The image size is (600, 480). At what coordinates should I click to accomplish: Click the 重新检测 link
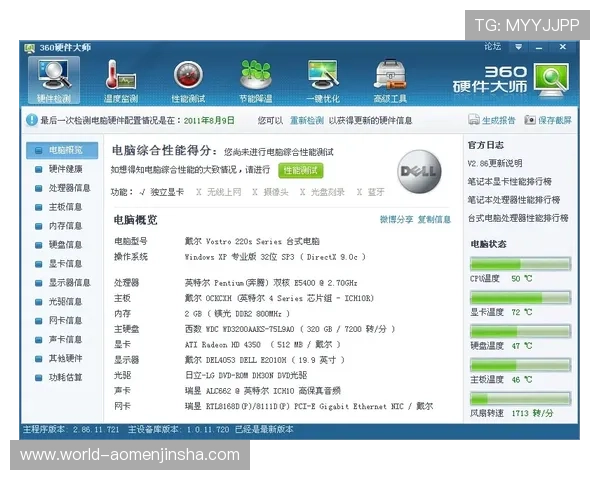[307, 120]
